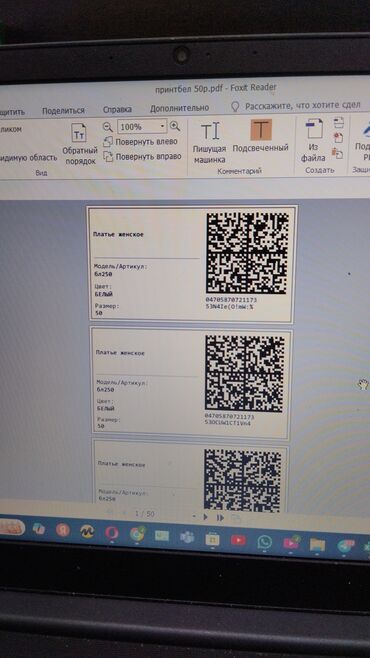This screenshot has width=370, height=658.
Task: Select the Пишущая машинка typewriter tool
Action: (x=209, y=143)
